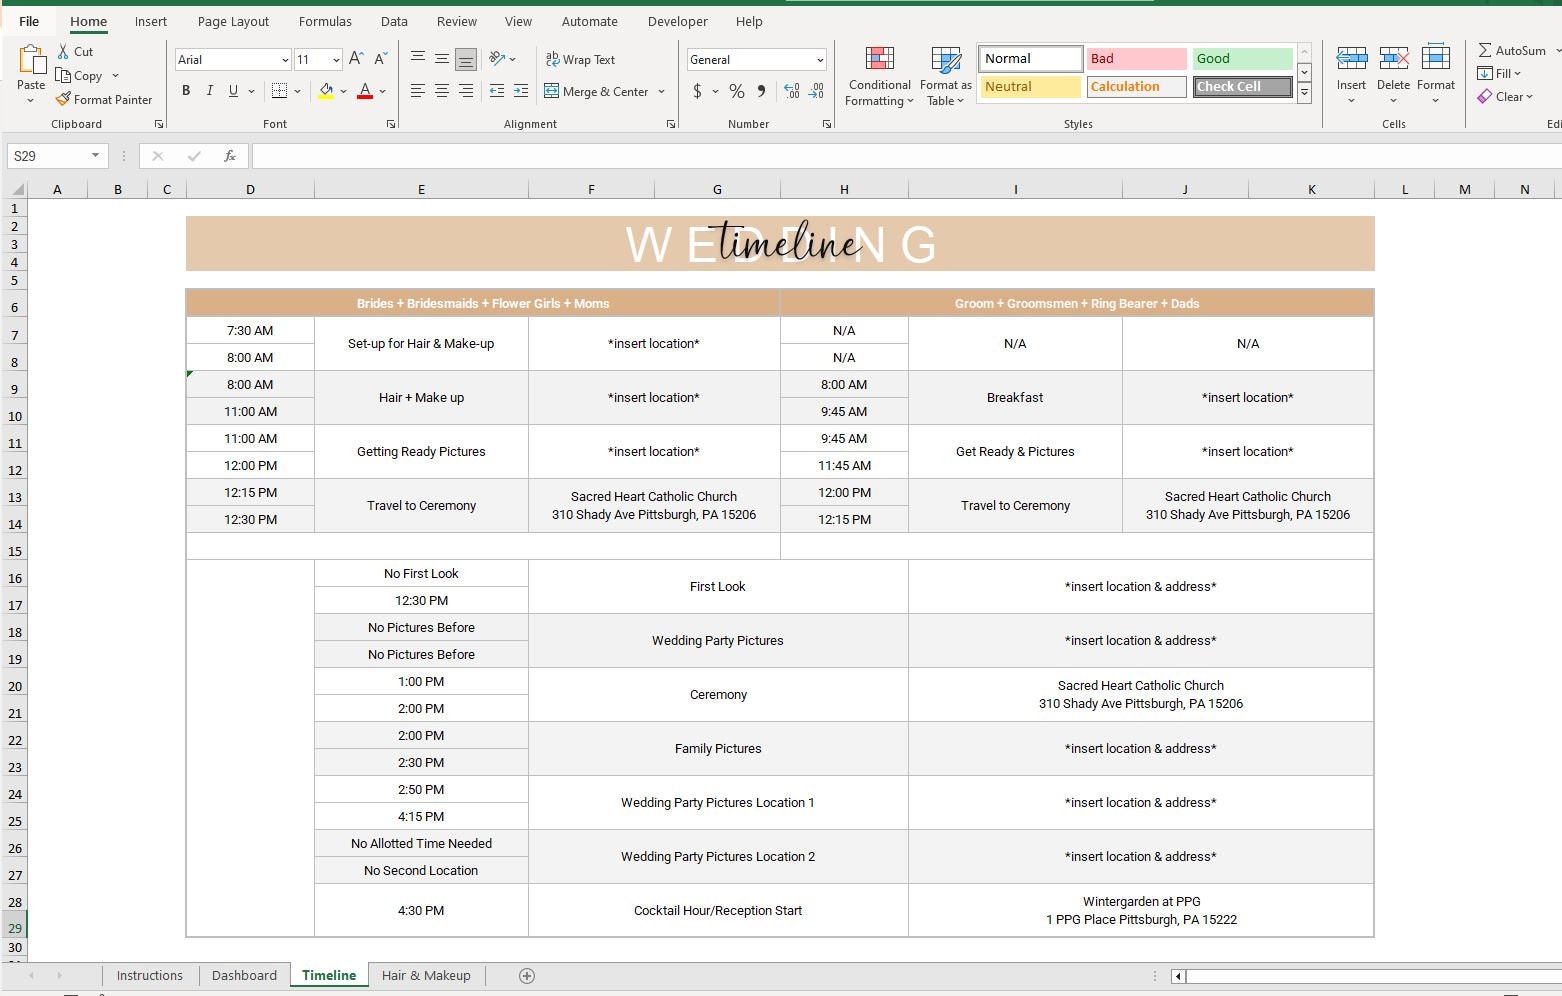Toggle Wrap Text for the selection
The height and width of the screenshot is (996, 1562).
click(580, 59)
